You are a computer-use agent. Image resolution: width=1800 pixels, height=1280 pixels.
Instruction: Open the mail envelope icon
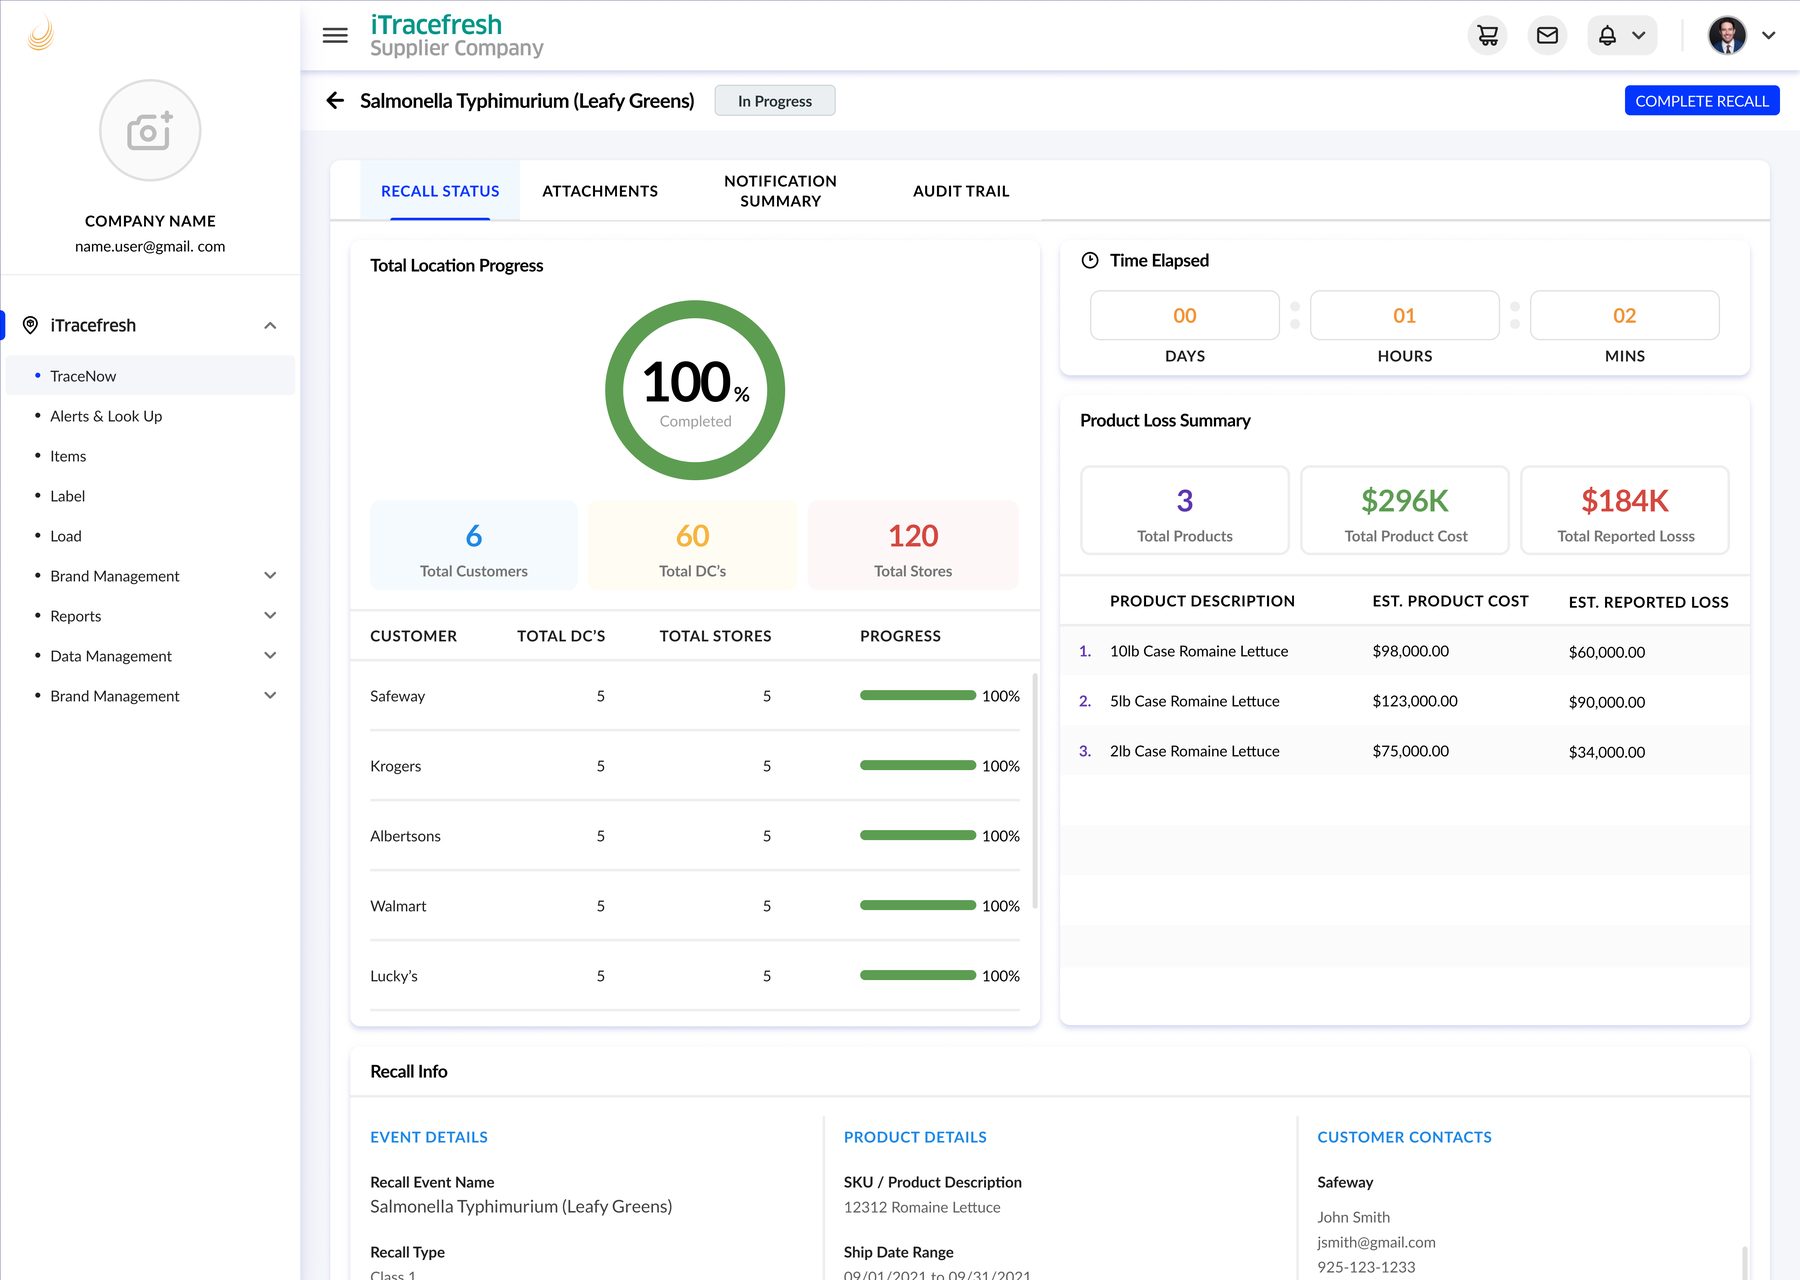point(1547,35)
